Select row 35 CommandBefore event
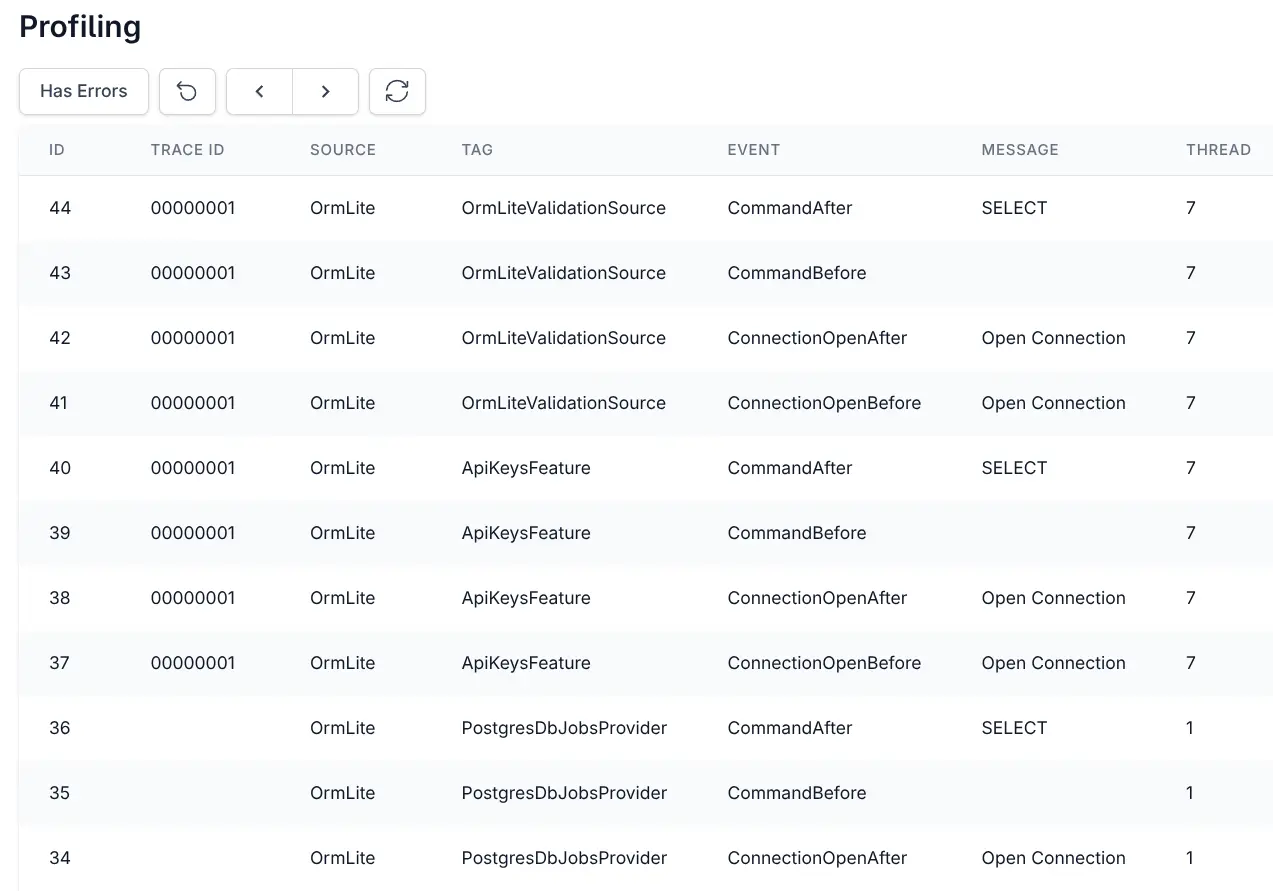 click(x=796, y=793)
